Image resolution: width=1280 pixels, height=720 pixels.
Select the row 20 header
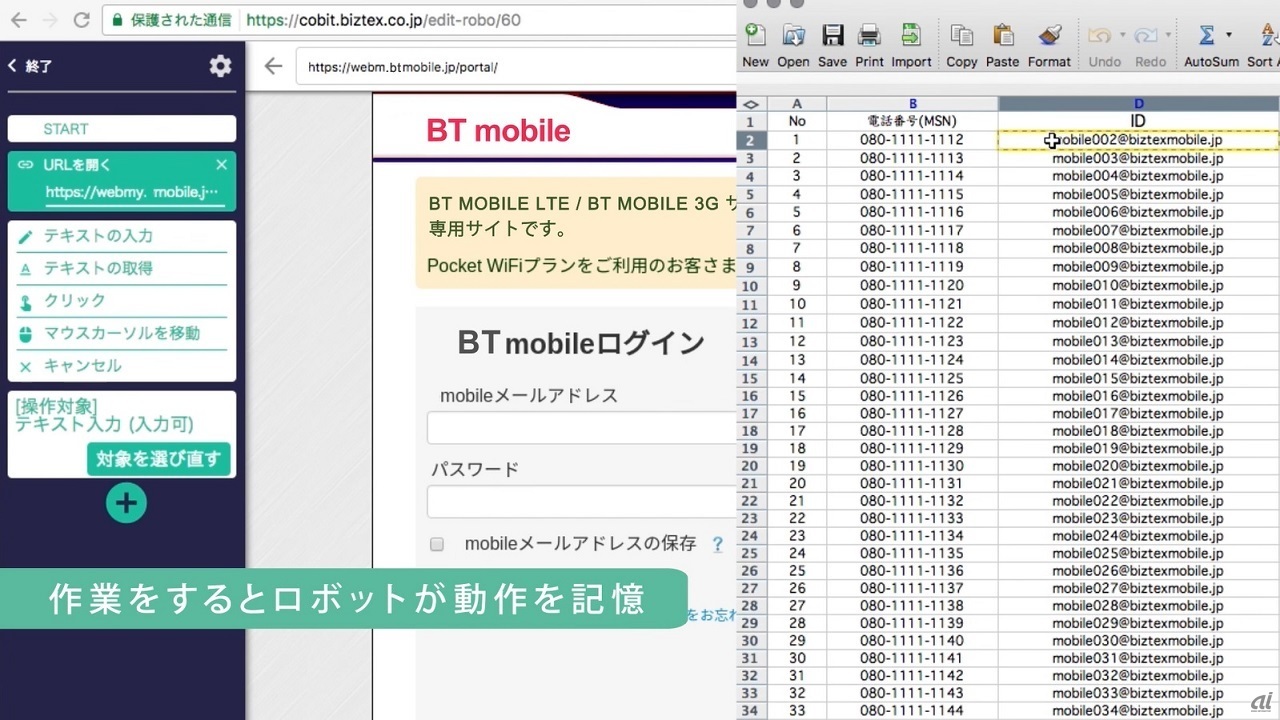(751, 466)
